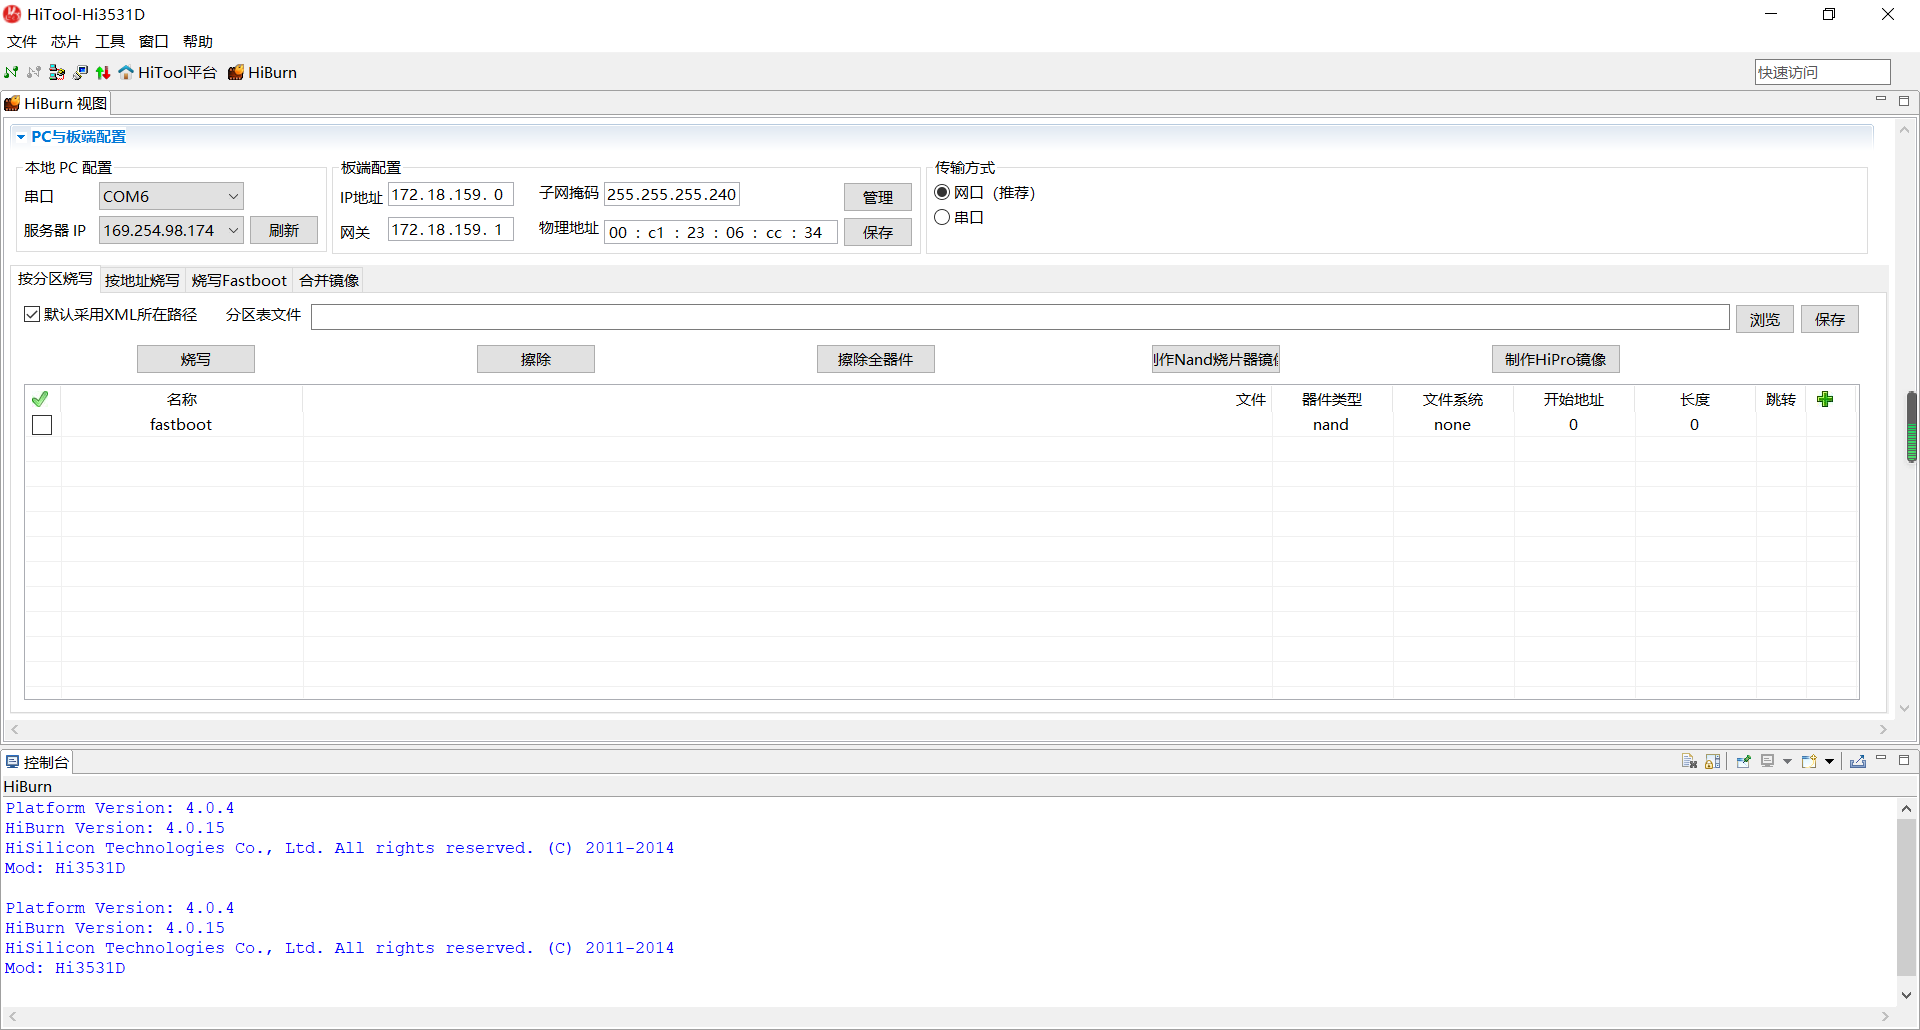Check the fastboot partition row checkbox
This screenshot has height=1030, width=1920.
tap(41, 425)
